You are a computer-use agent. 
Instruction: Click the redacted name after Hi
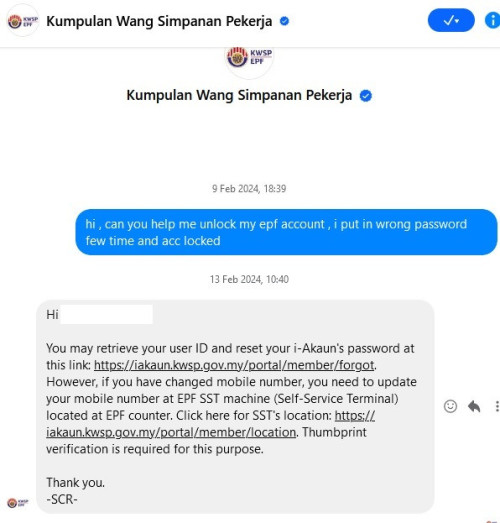click(106, 314)
